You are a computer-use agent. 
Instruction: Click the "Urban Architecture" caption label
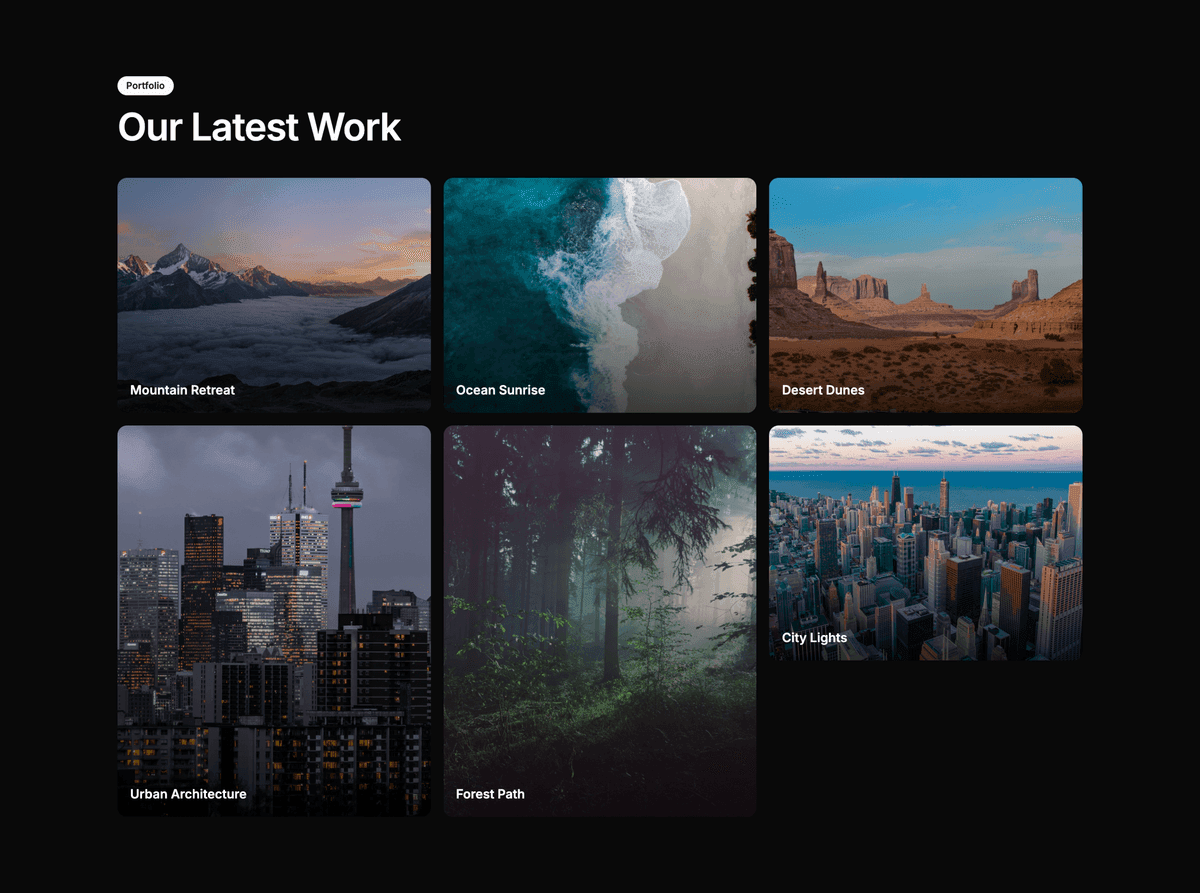(x=188, y=794)
